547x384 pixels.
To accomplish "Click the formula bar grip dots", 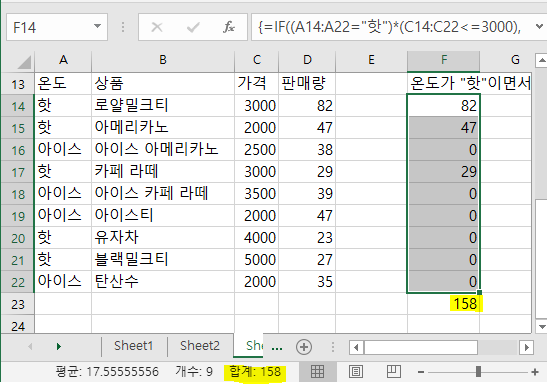I will [x=123, y=27].
